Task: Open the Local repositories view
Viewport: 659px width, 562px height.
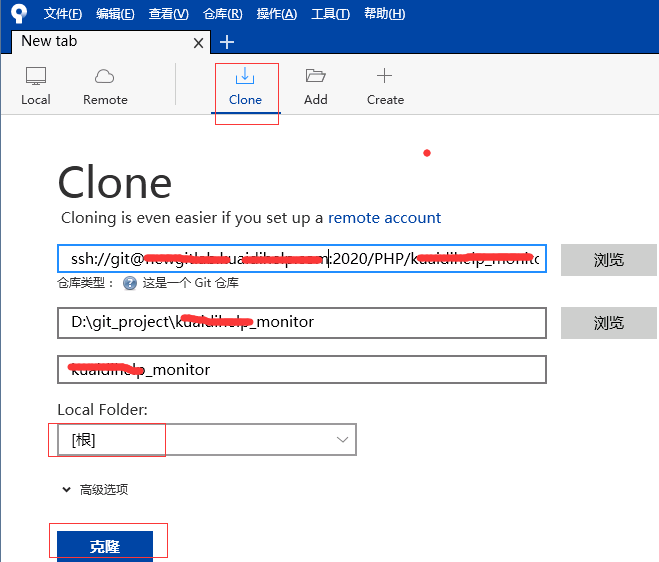Action: point(36,86)
